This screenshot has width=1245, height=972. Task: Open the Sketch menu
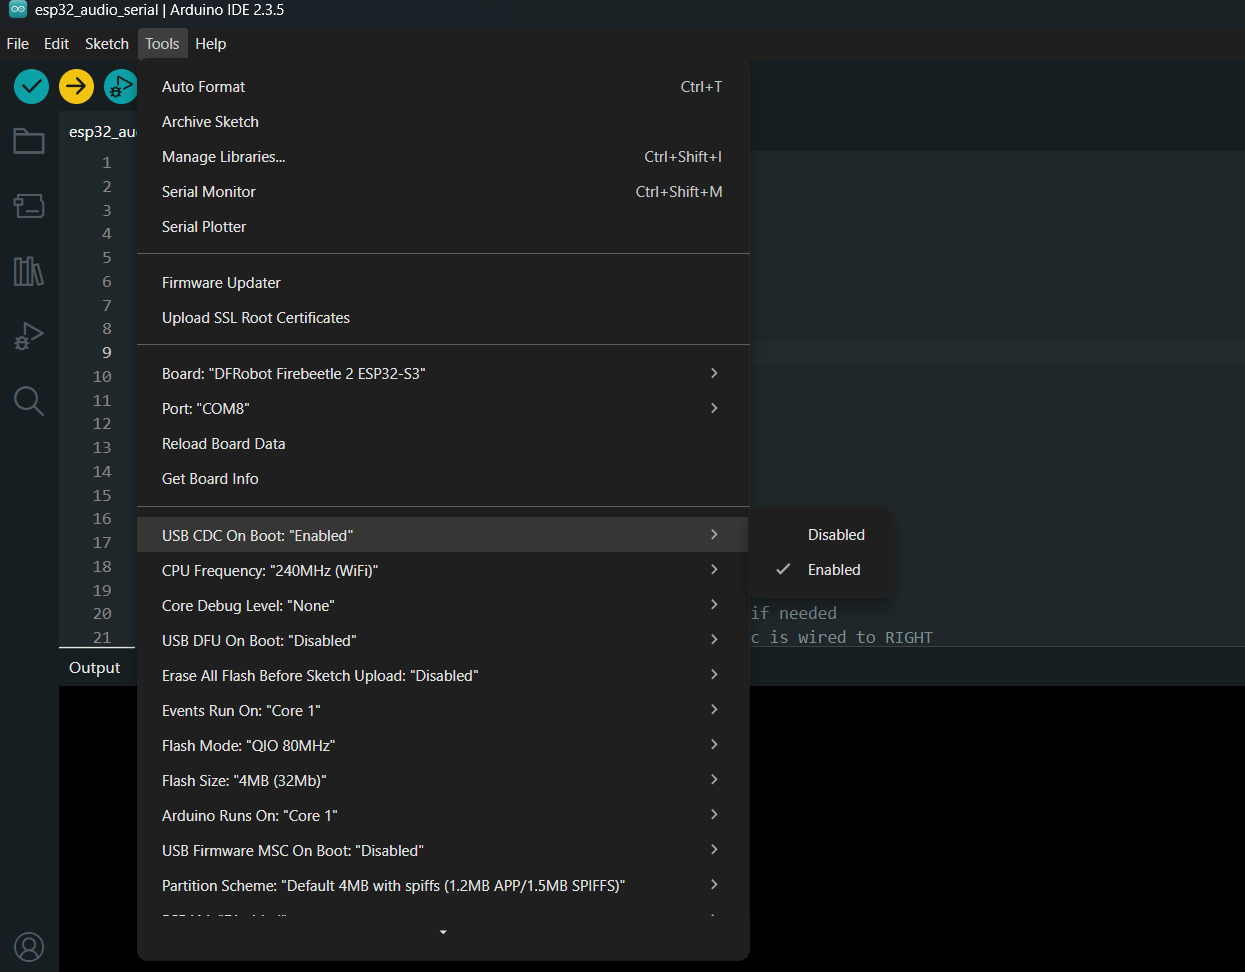pyautogui.click(x=107, y=44)
